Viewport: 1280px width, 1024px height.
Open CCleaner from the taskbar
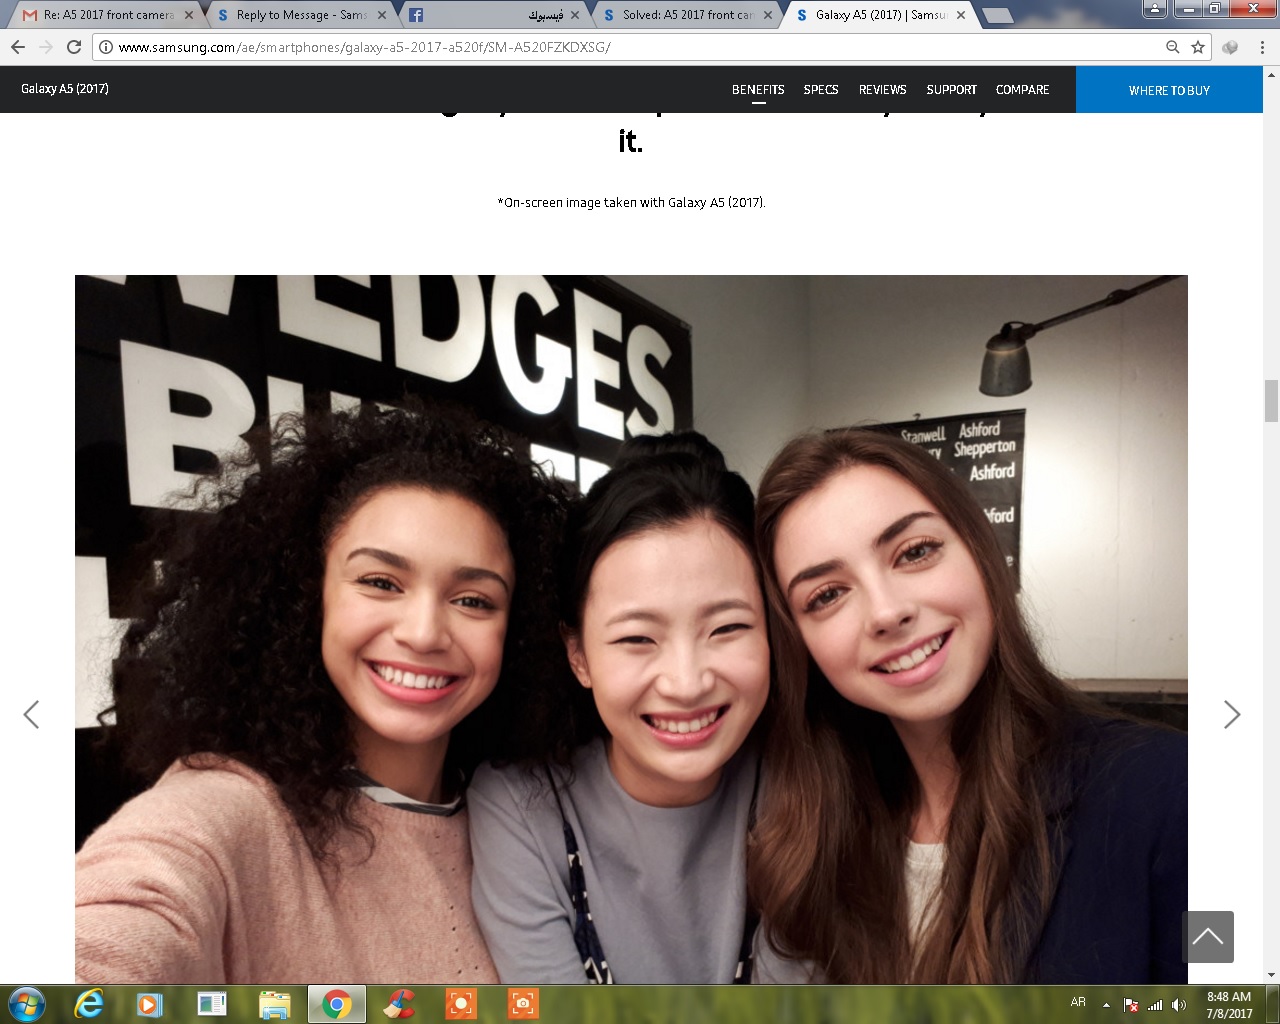(399, 1003)
